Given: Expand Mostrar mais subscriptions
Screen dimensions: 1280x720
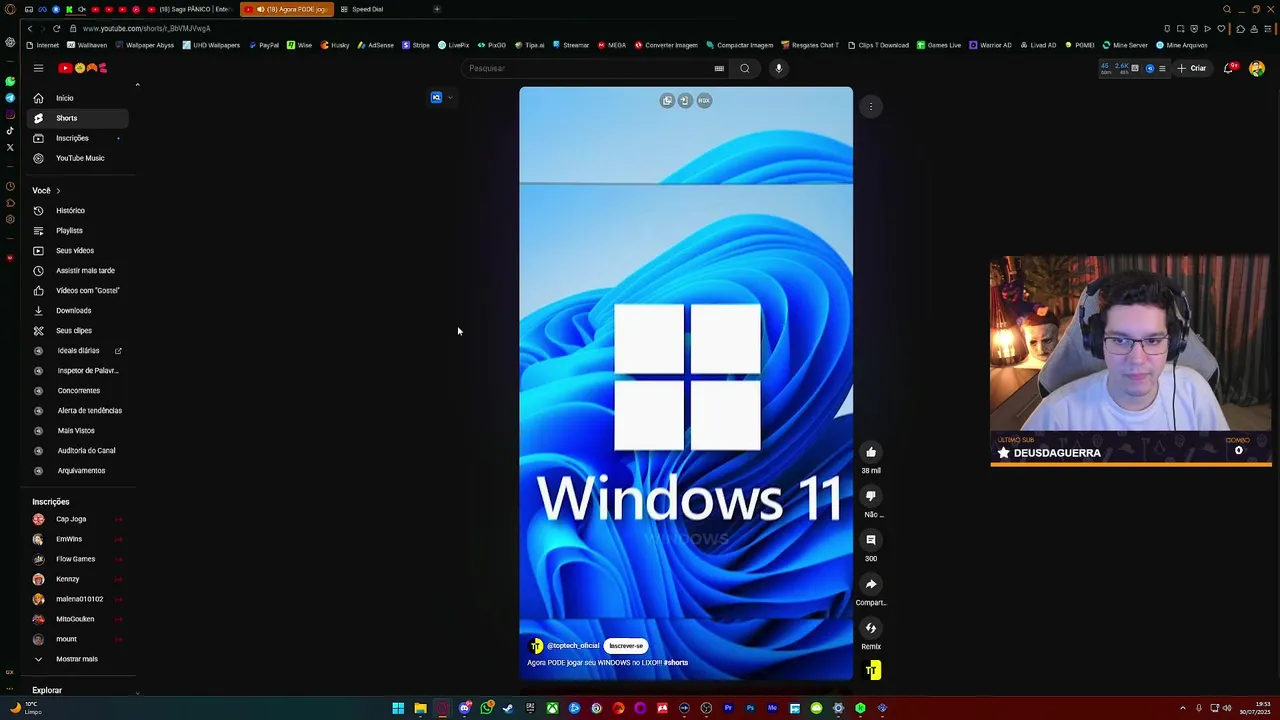Looking at the screenshot, I should 77,659.
